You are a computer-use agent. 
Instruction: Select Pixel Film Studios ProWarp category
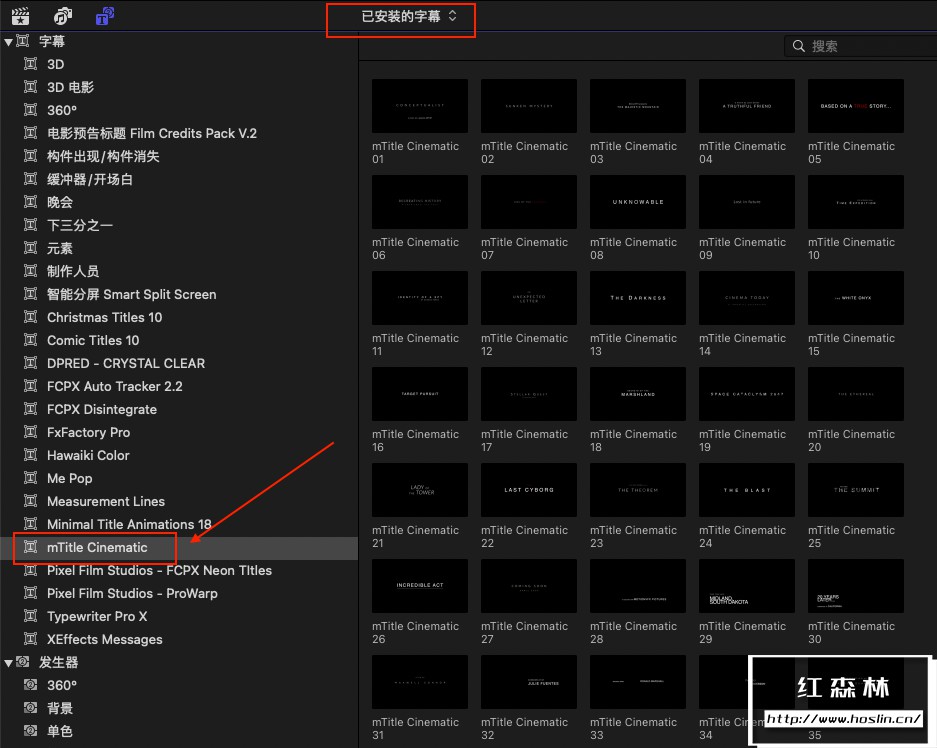point(132,593)
